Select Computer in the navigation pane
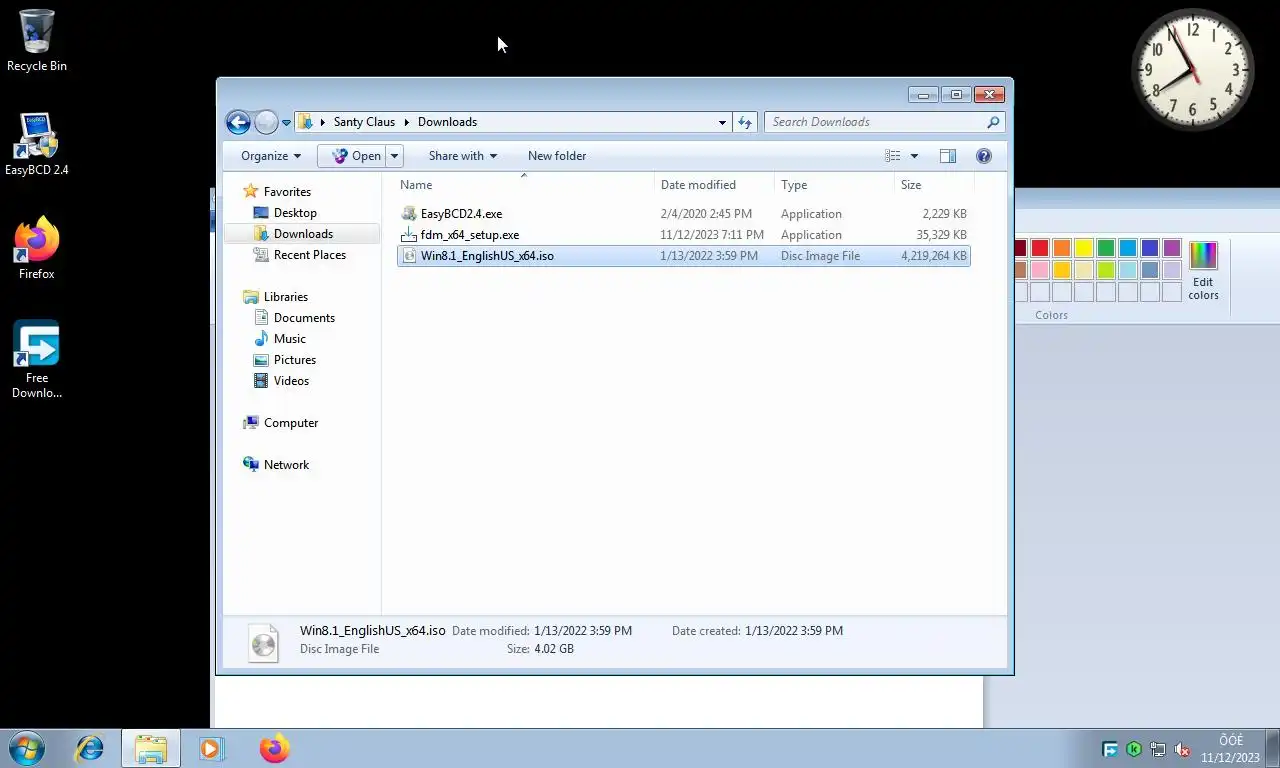This screenshot has height=768, width=1280. (x=291, y=423)
